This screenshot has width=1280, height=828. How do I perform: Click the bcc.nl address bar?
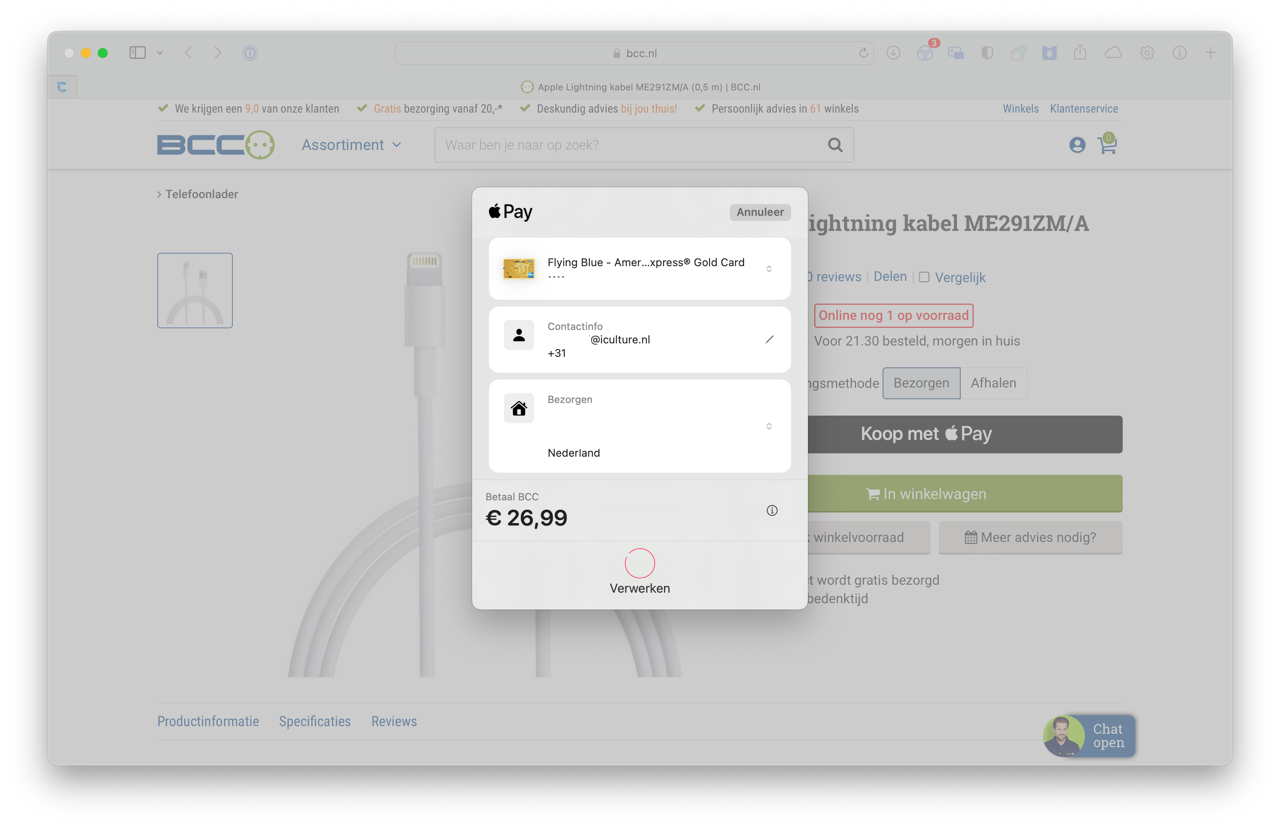(x=635, y=53)
